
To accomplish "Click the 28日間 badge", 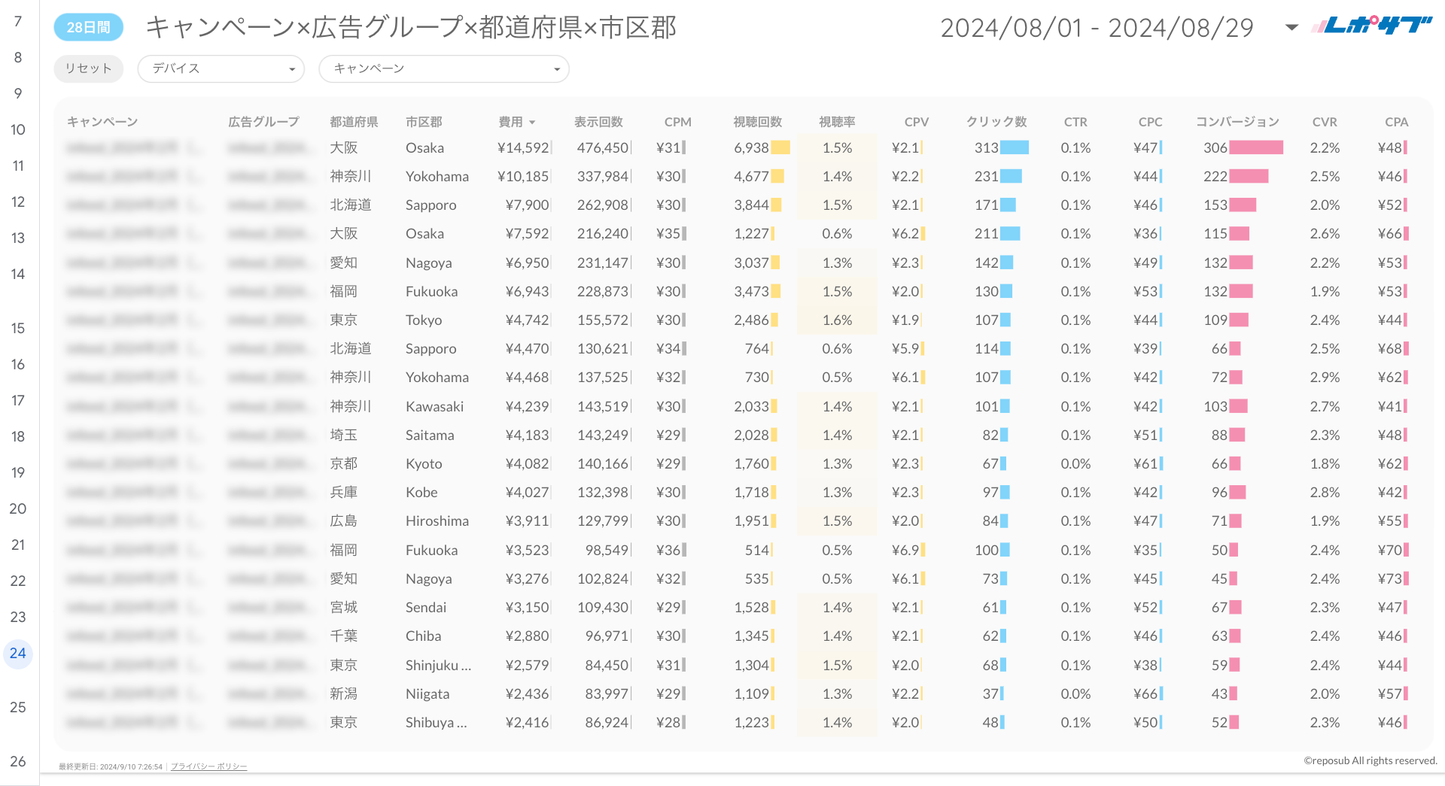I will click(x=88, y=28).
